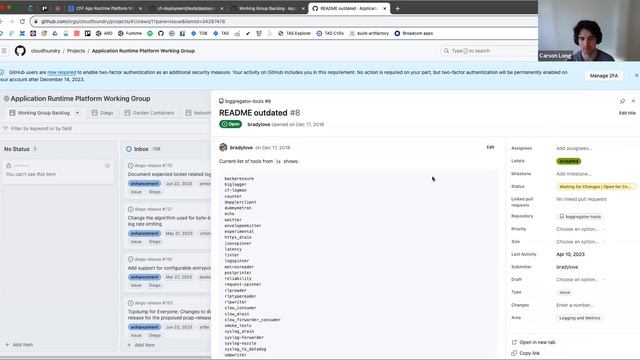
Task: Open the Projects breadcrumb link
Action: pyautogui.click(x=76, y=51)
